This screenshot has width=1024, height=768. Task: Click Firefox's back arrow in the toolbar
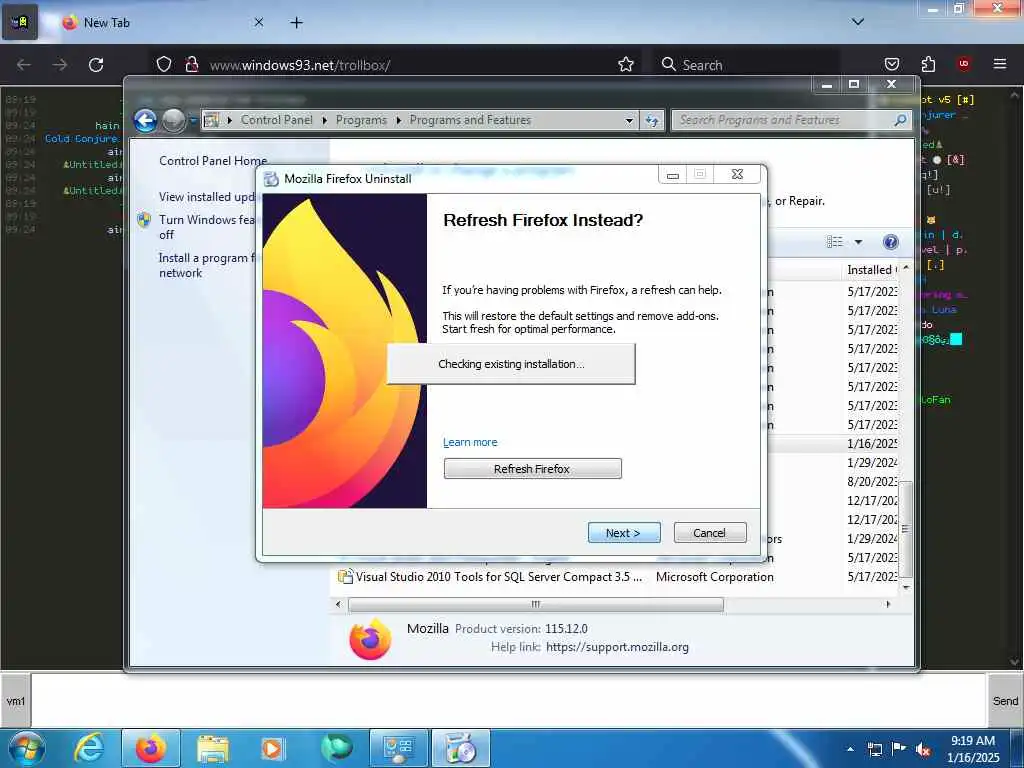24,65
